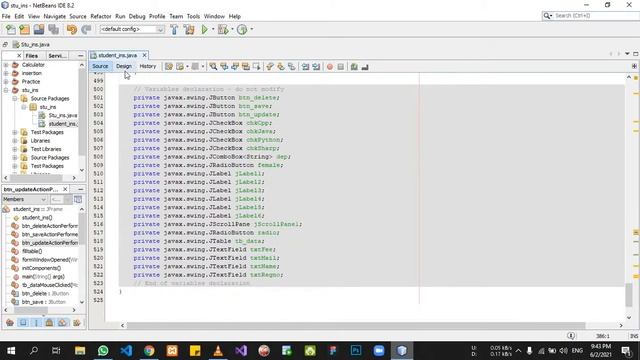Viewport: 640px width, 360px height.
Task: Start macro recording with the red circle
Action: pos(330,67)
